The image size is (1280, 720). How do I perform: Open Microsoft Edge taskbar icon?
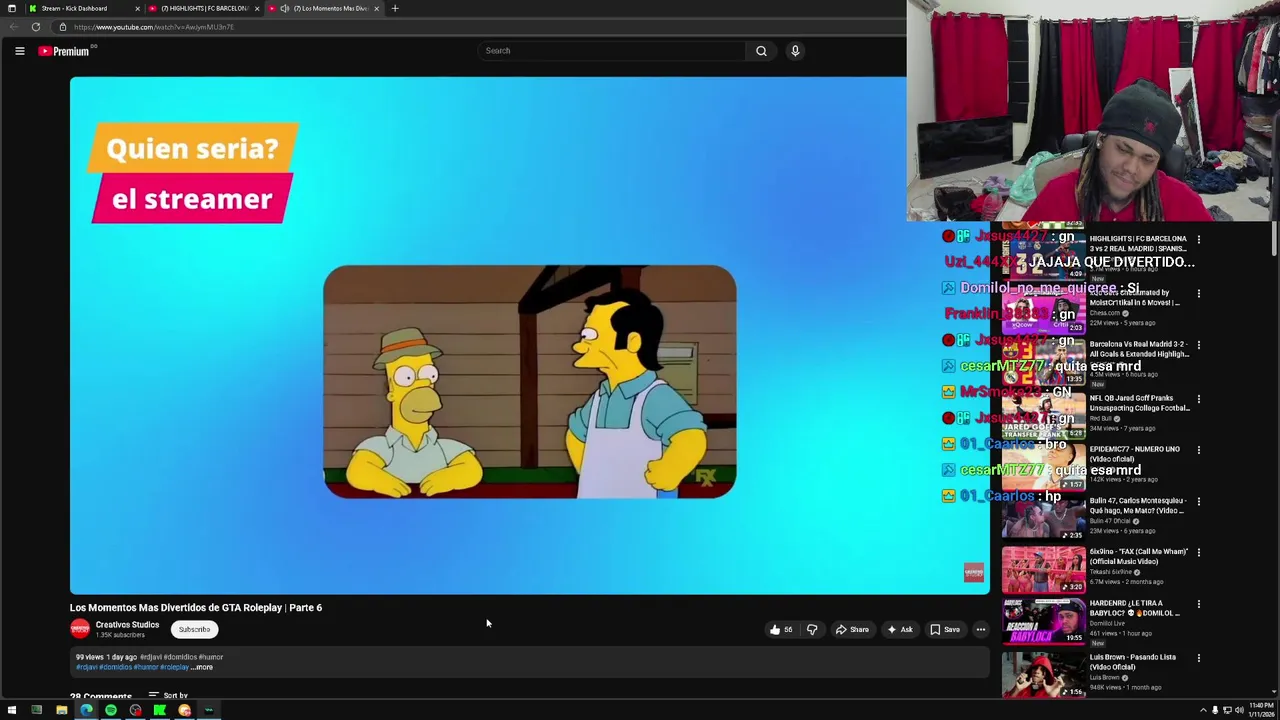[86, 710]
